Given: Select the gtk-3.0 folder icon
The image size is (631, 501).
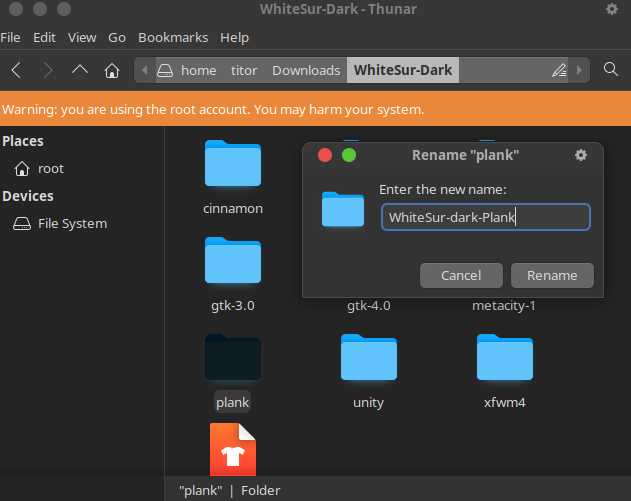Looking at the screenshot, I should coord(233,261).
